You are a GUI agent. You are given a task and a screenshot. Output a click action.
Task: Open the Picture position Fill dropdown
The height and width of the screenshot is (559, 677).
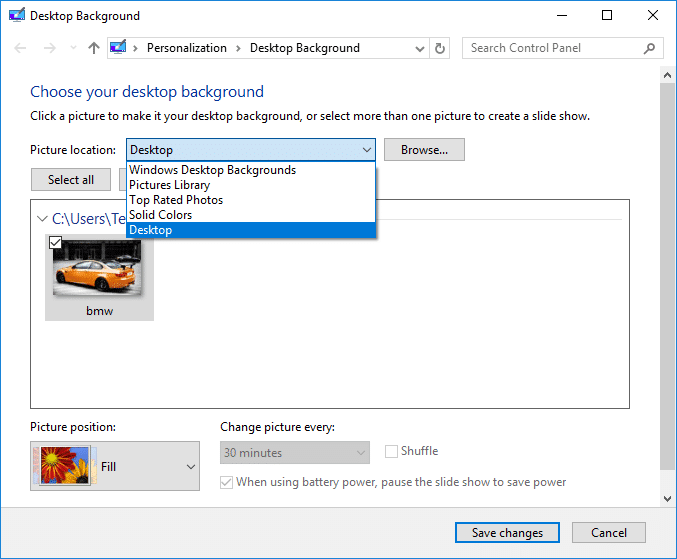point(115,466)
